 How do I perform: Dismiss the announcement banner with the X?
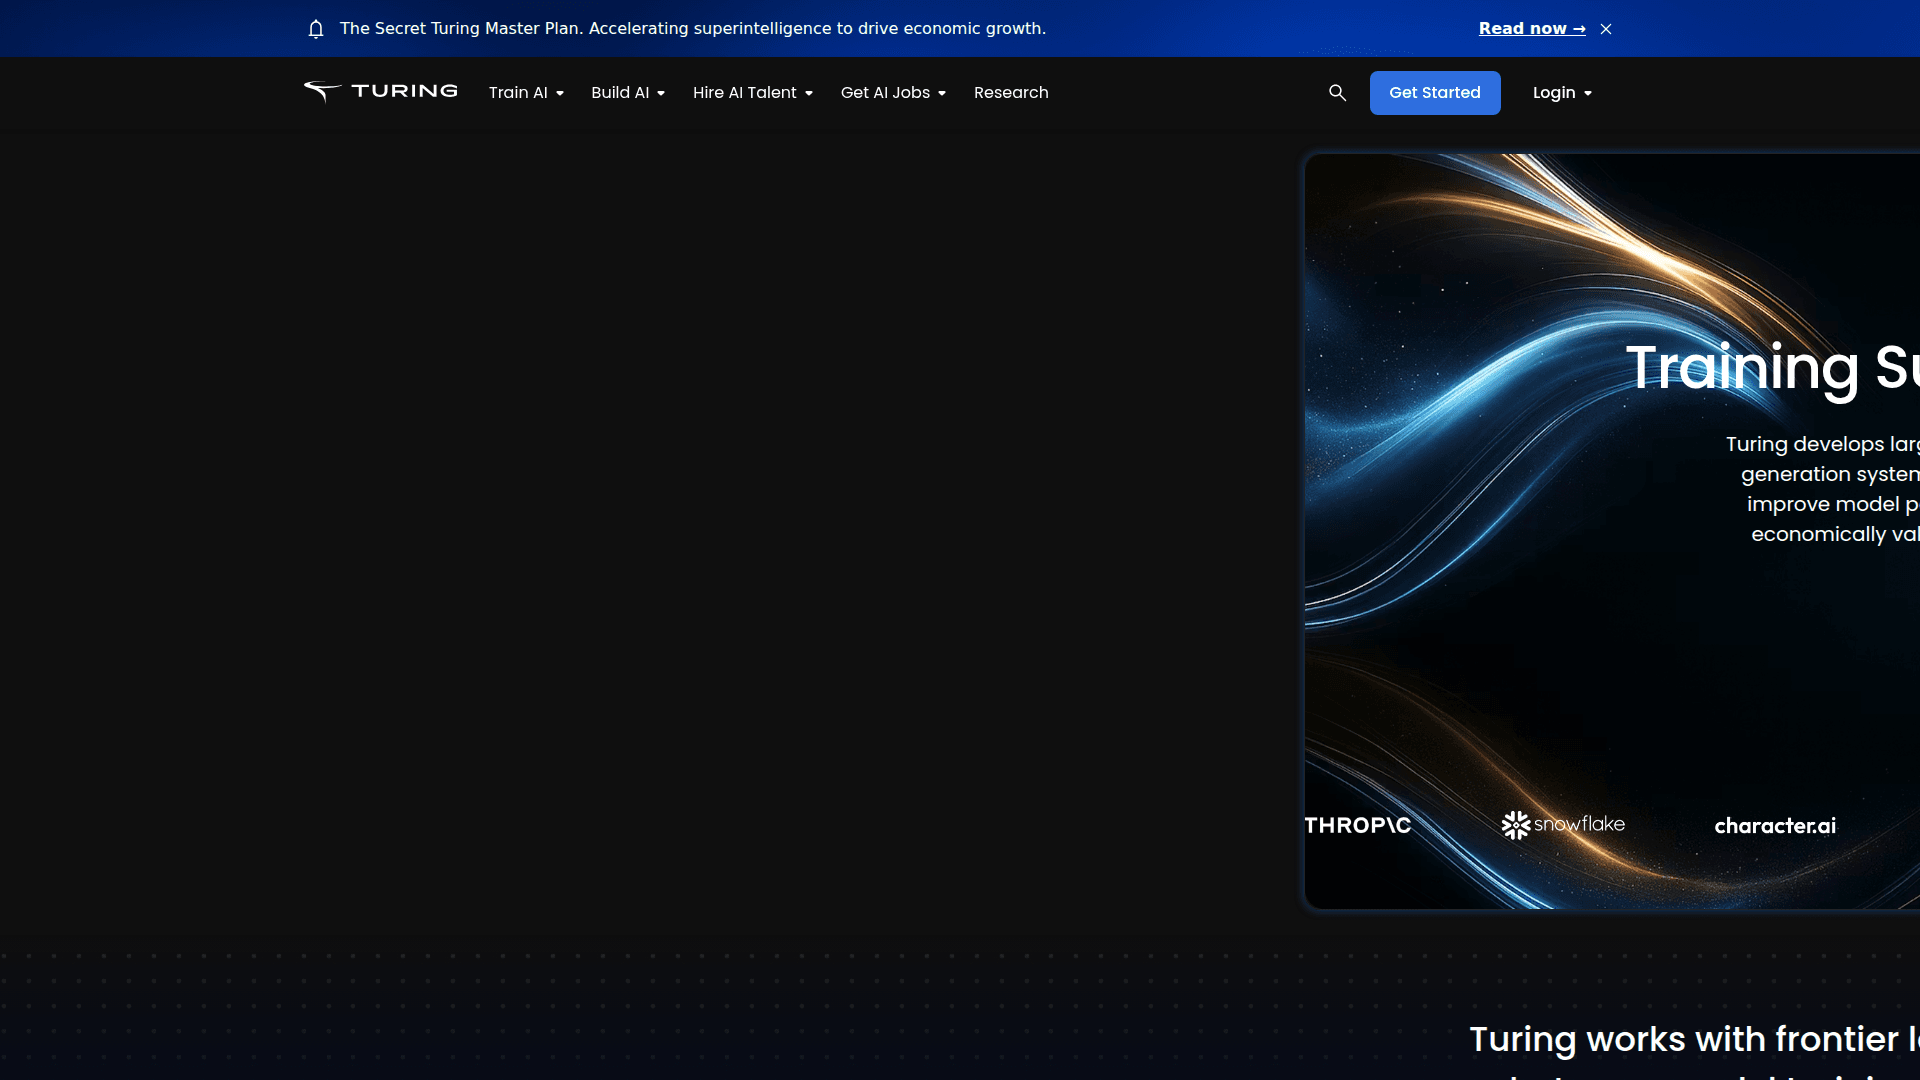[1605, 28]
